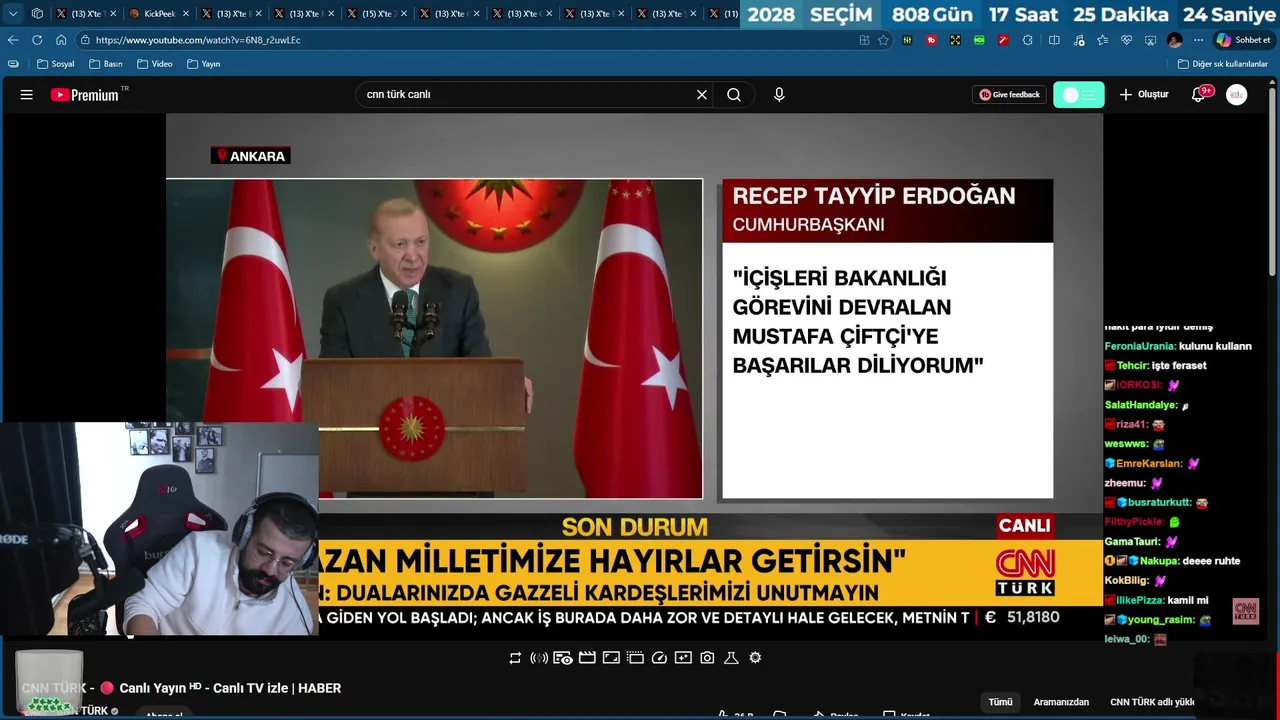Click chat username young_rasim

[1161, 620]
